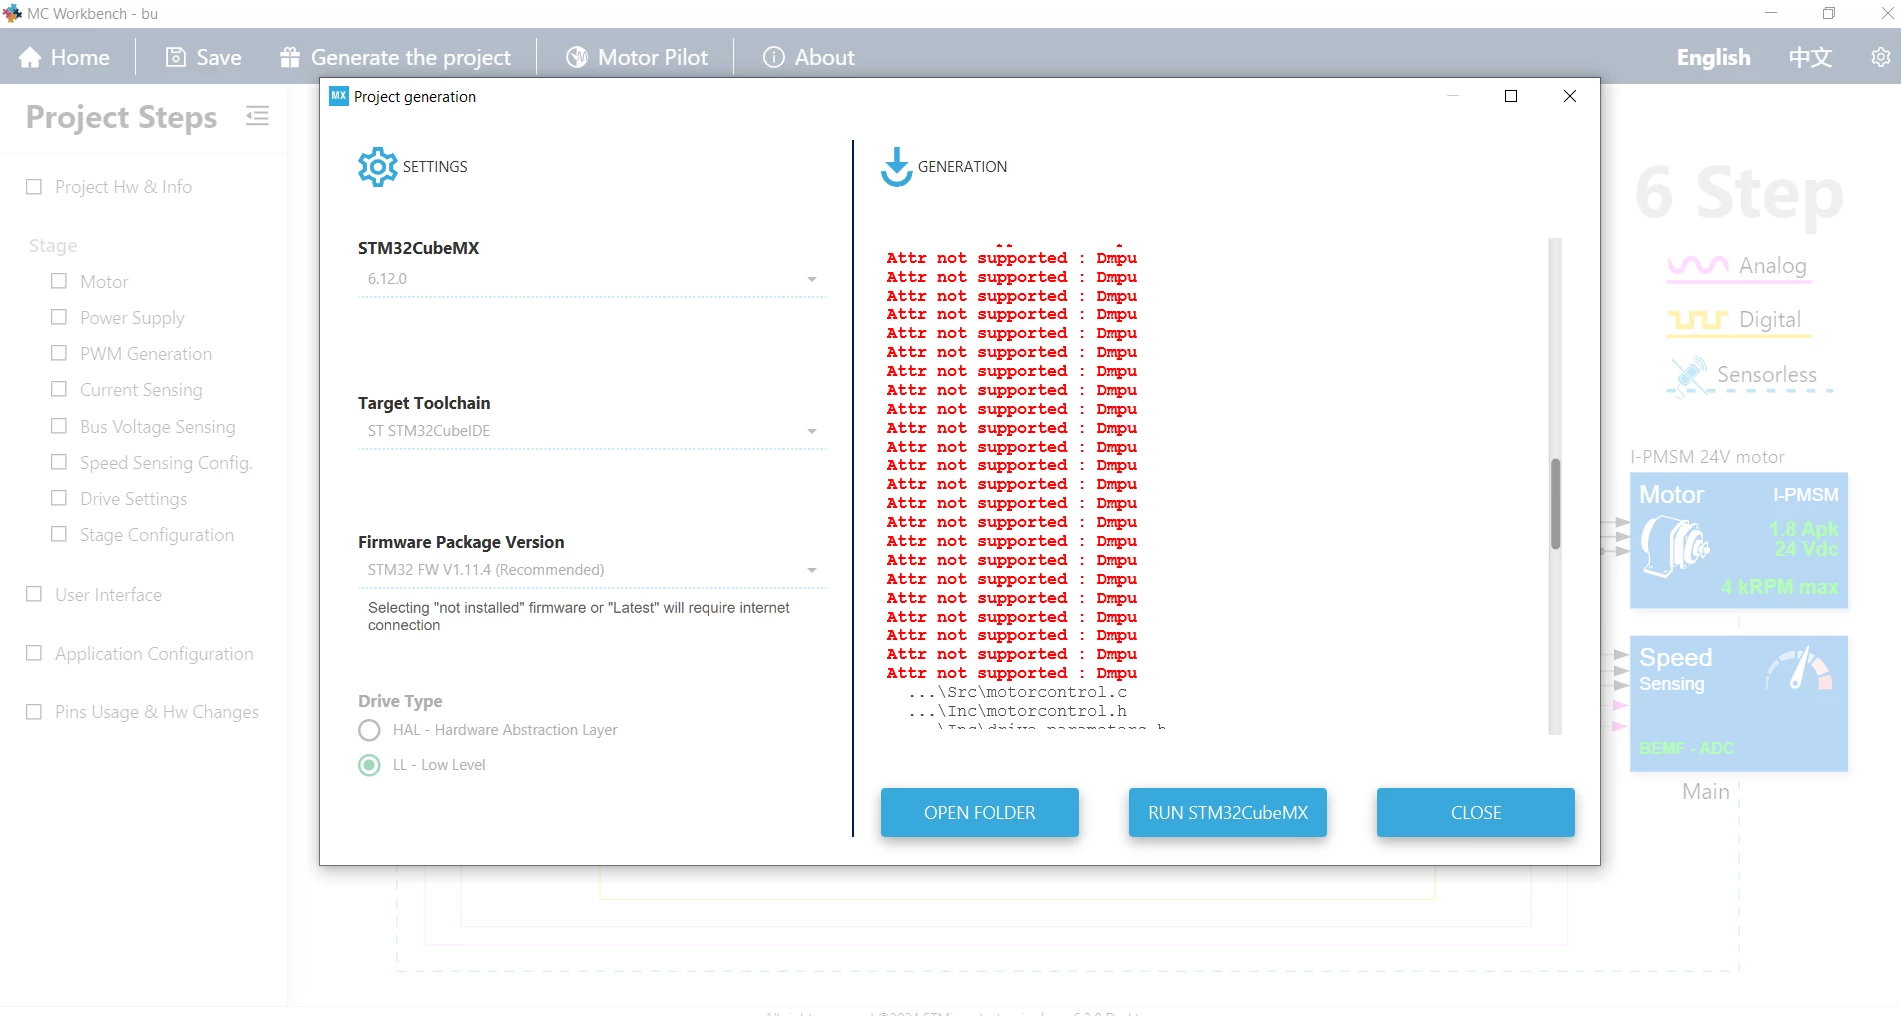Click the Home house icon
This screenshot has height=1016, width=1901.
30,57
